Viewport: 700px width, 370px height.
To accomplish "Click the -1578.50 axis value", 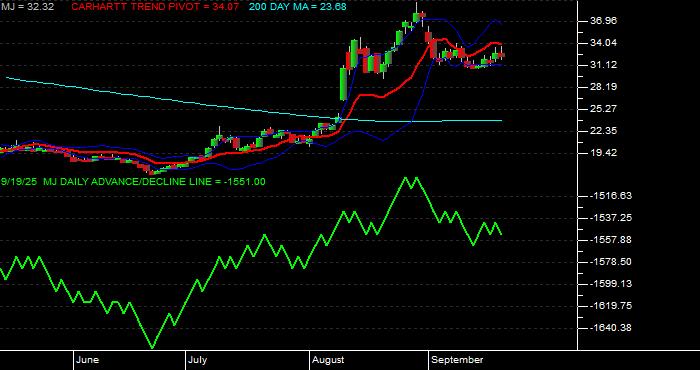I will tap(612, 262).
